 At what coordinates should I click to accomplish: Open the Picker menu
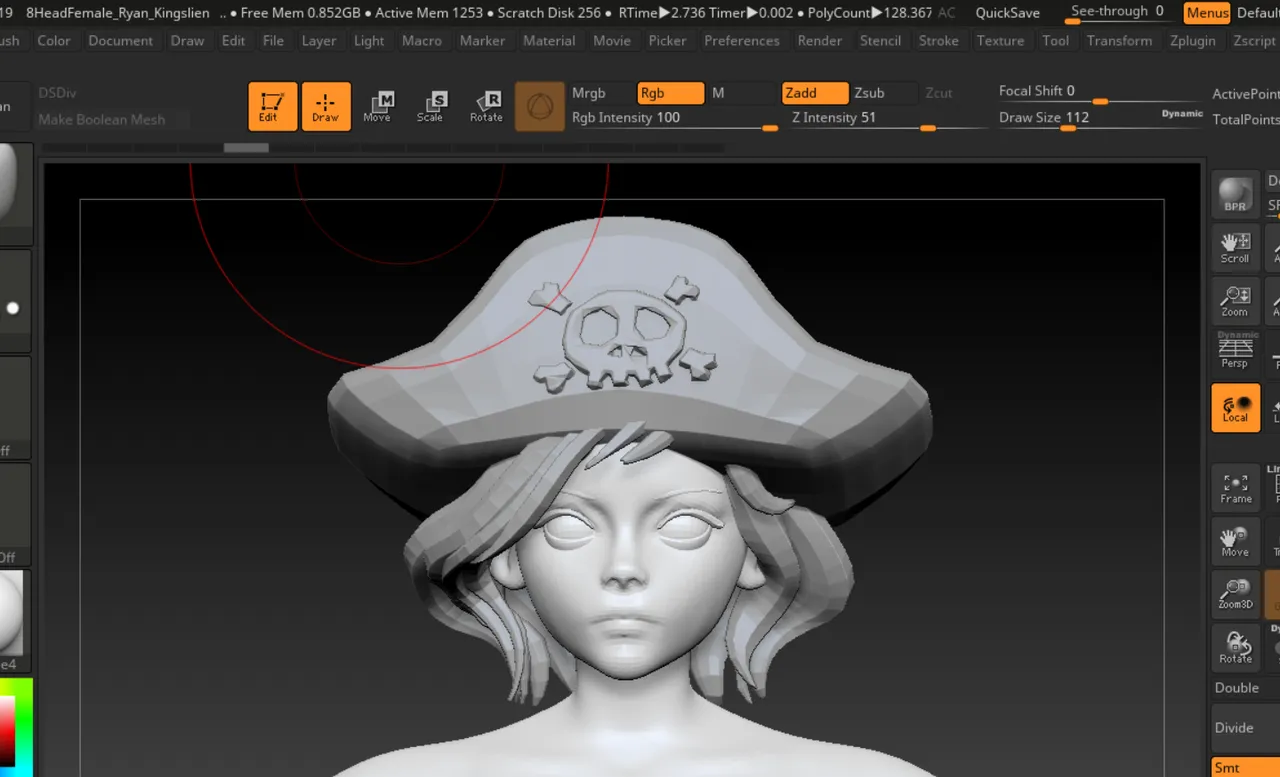click(667, 41)
